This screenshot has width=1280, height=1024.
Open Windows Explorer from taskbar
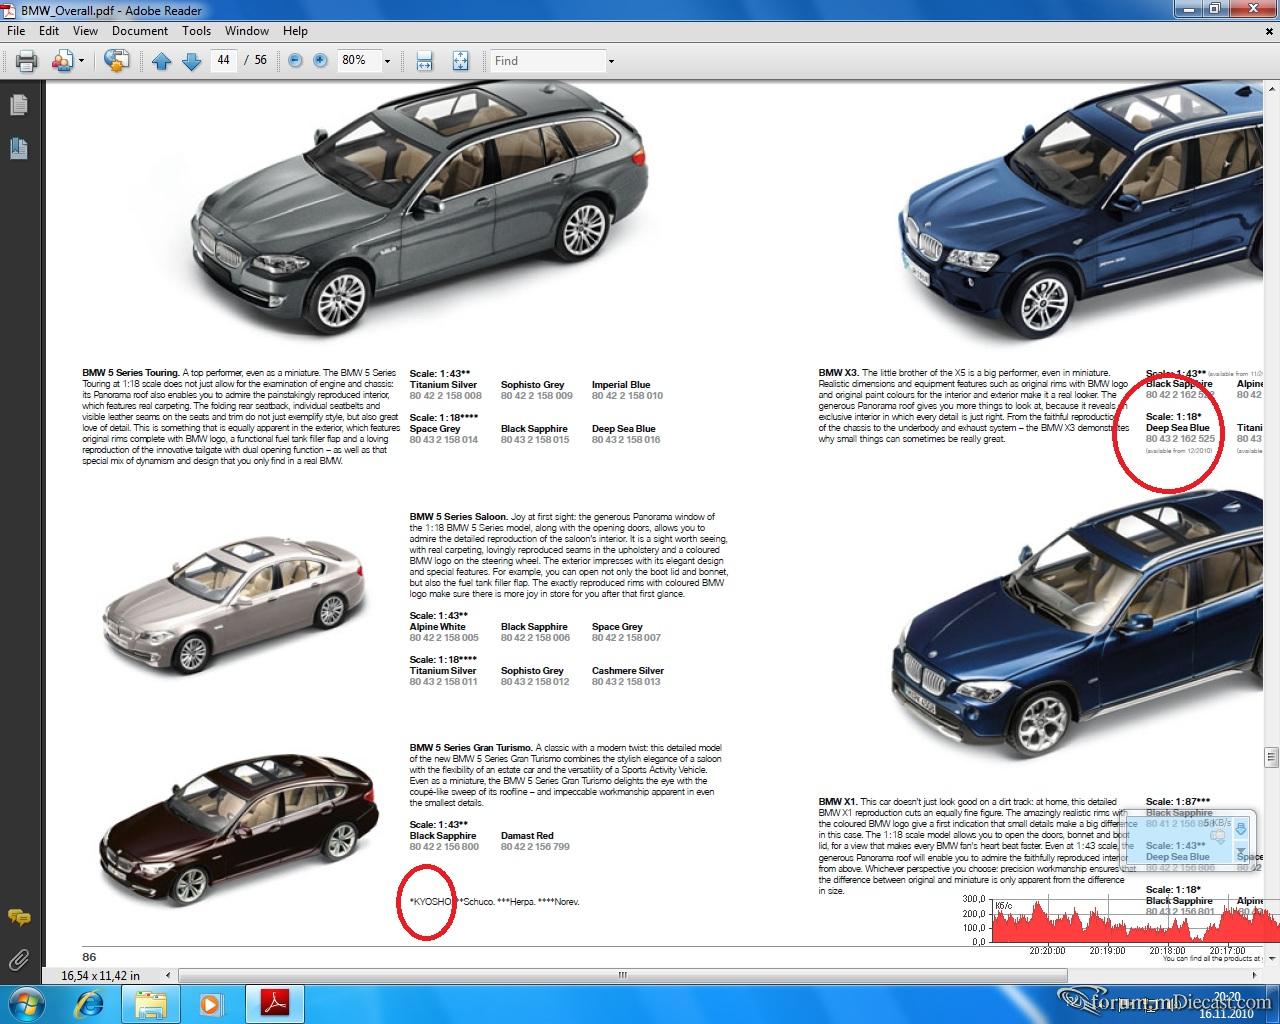point(151,1003)
